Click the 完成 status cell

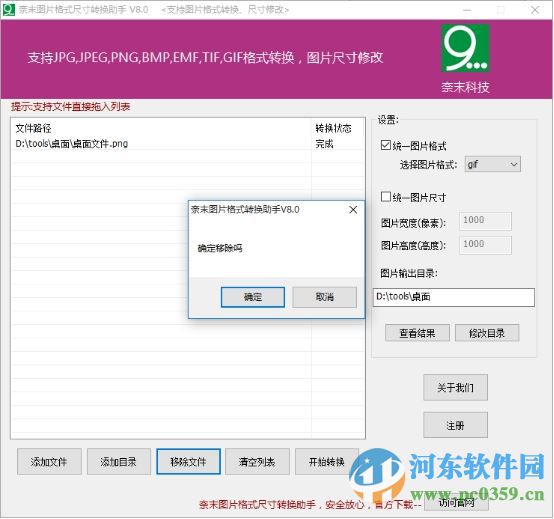[x=324, y=144]
